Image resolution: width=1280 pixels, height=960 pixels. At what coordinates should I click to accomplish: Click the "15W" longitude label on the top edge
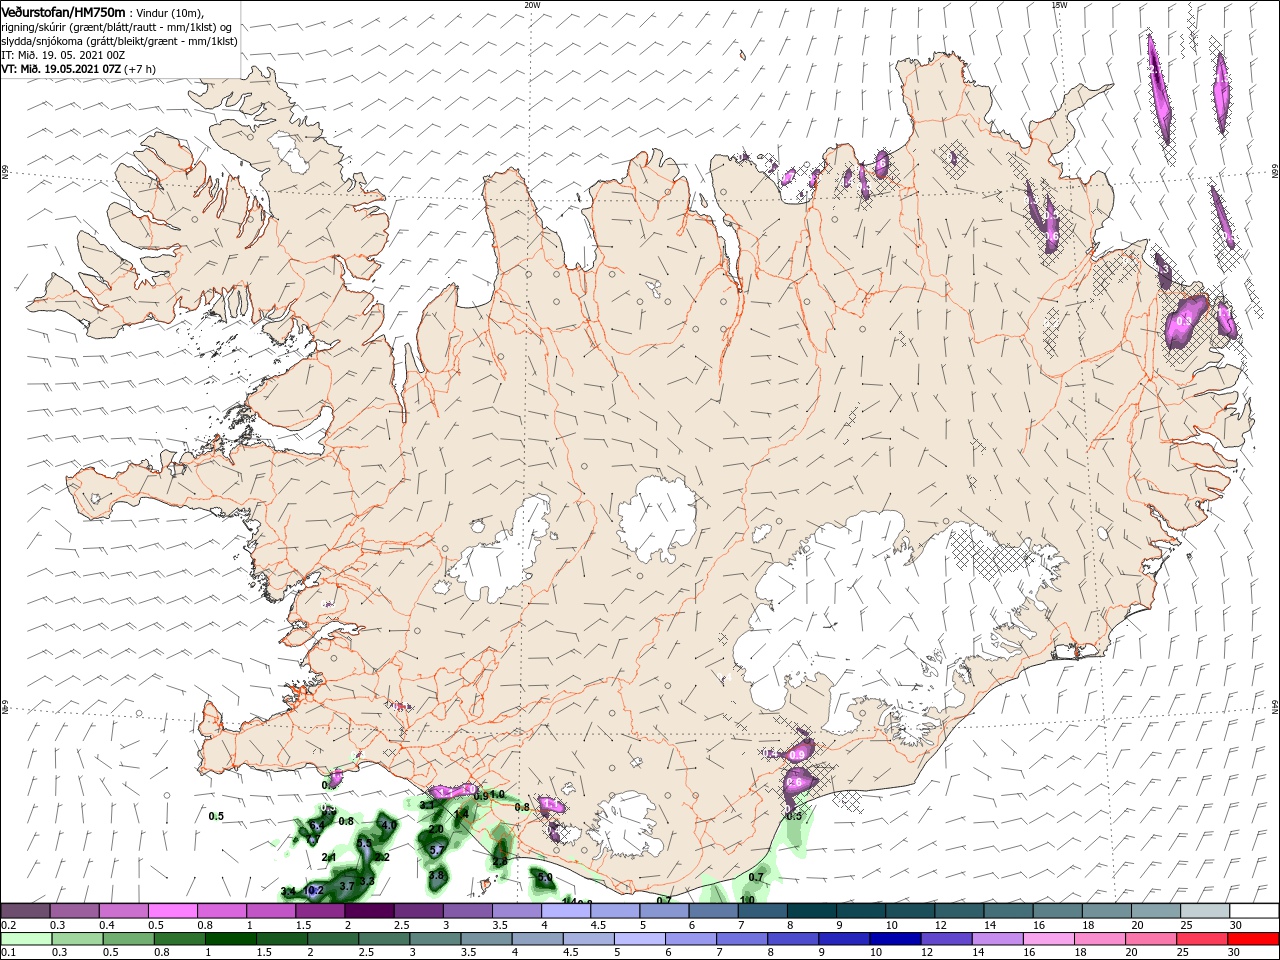pos(1059,5)
